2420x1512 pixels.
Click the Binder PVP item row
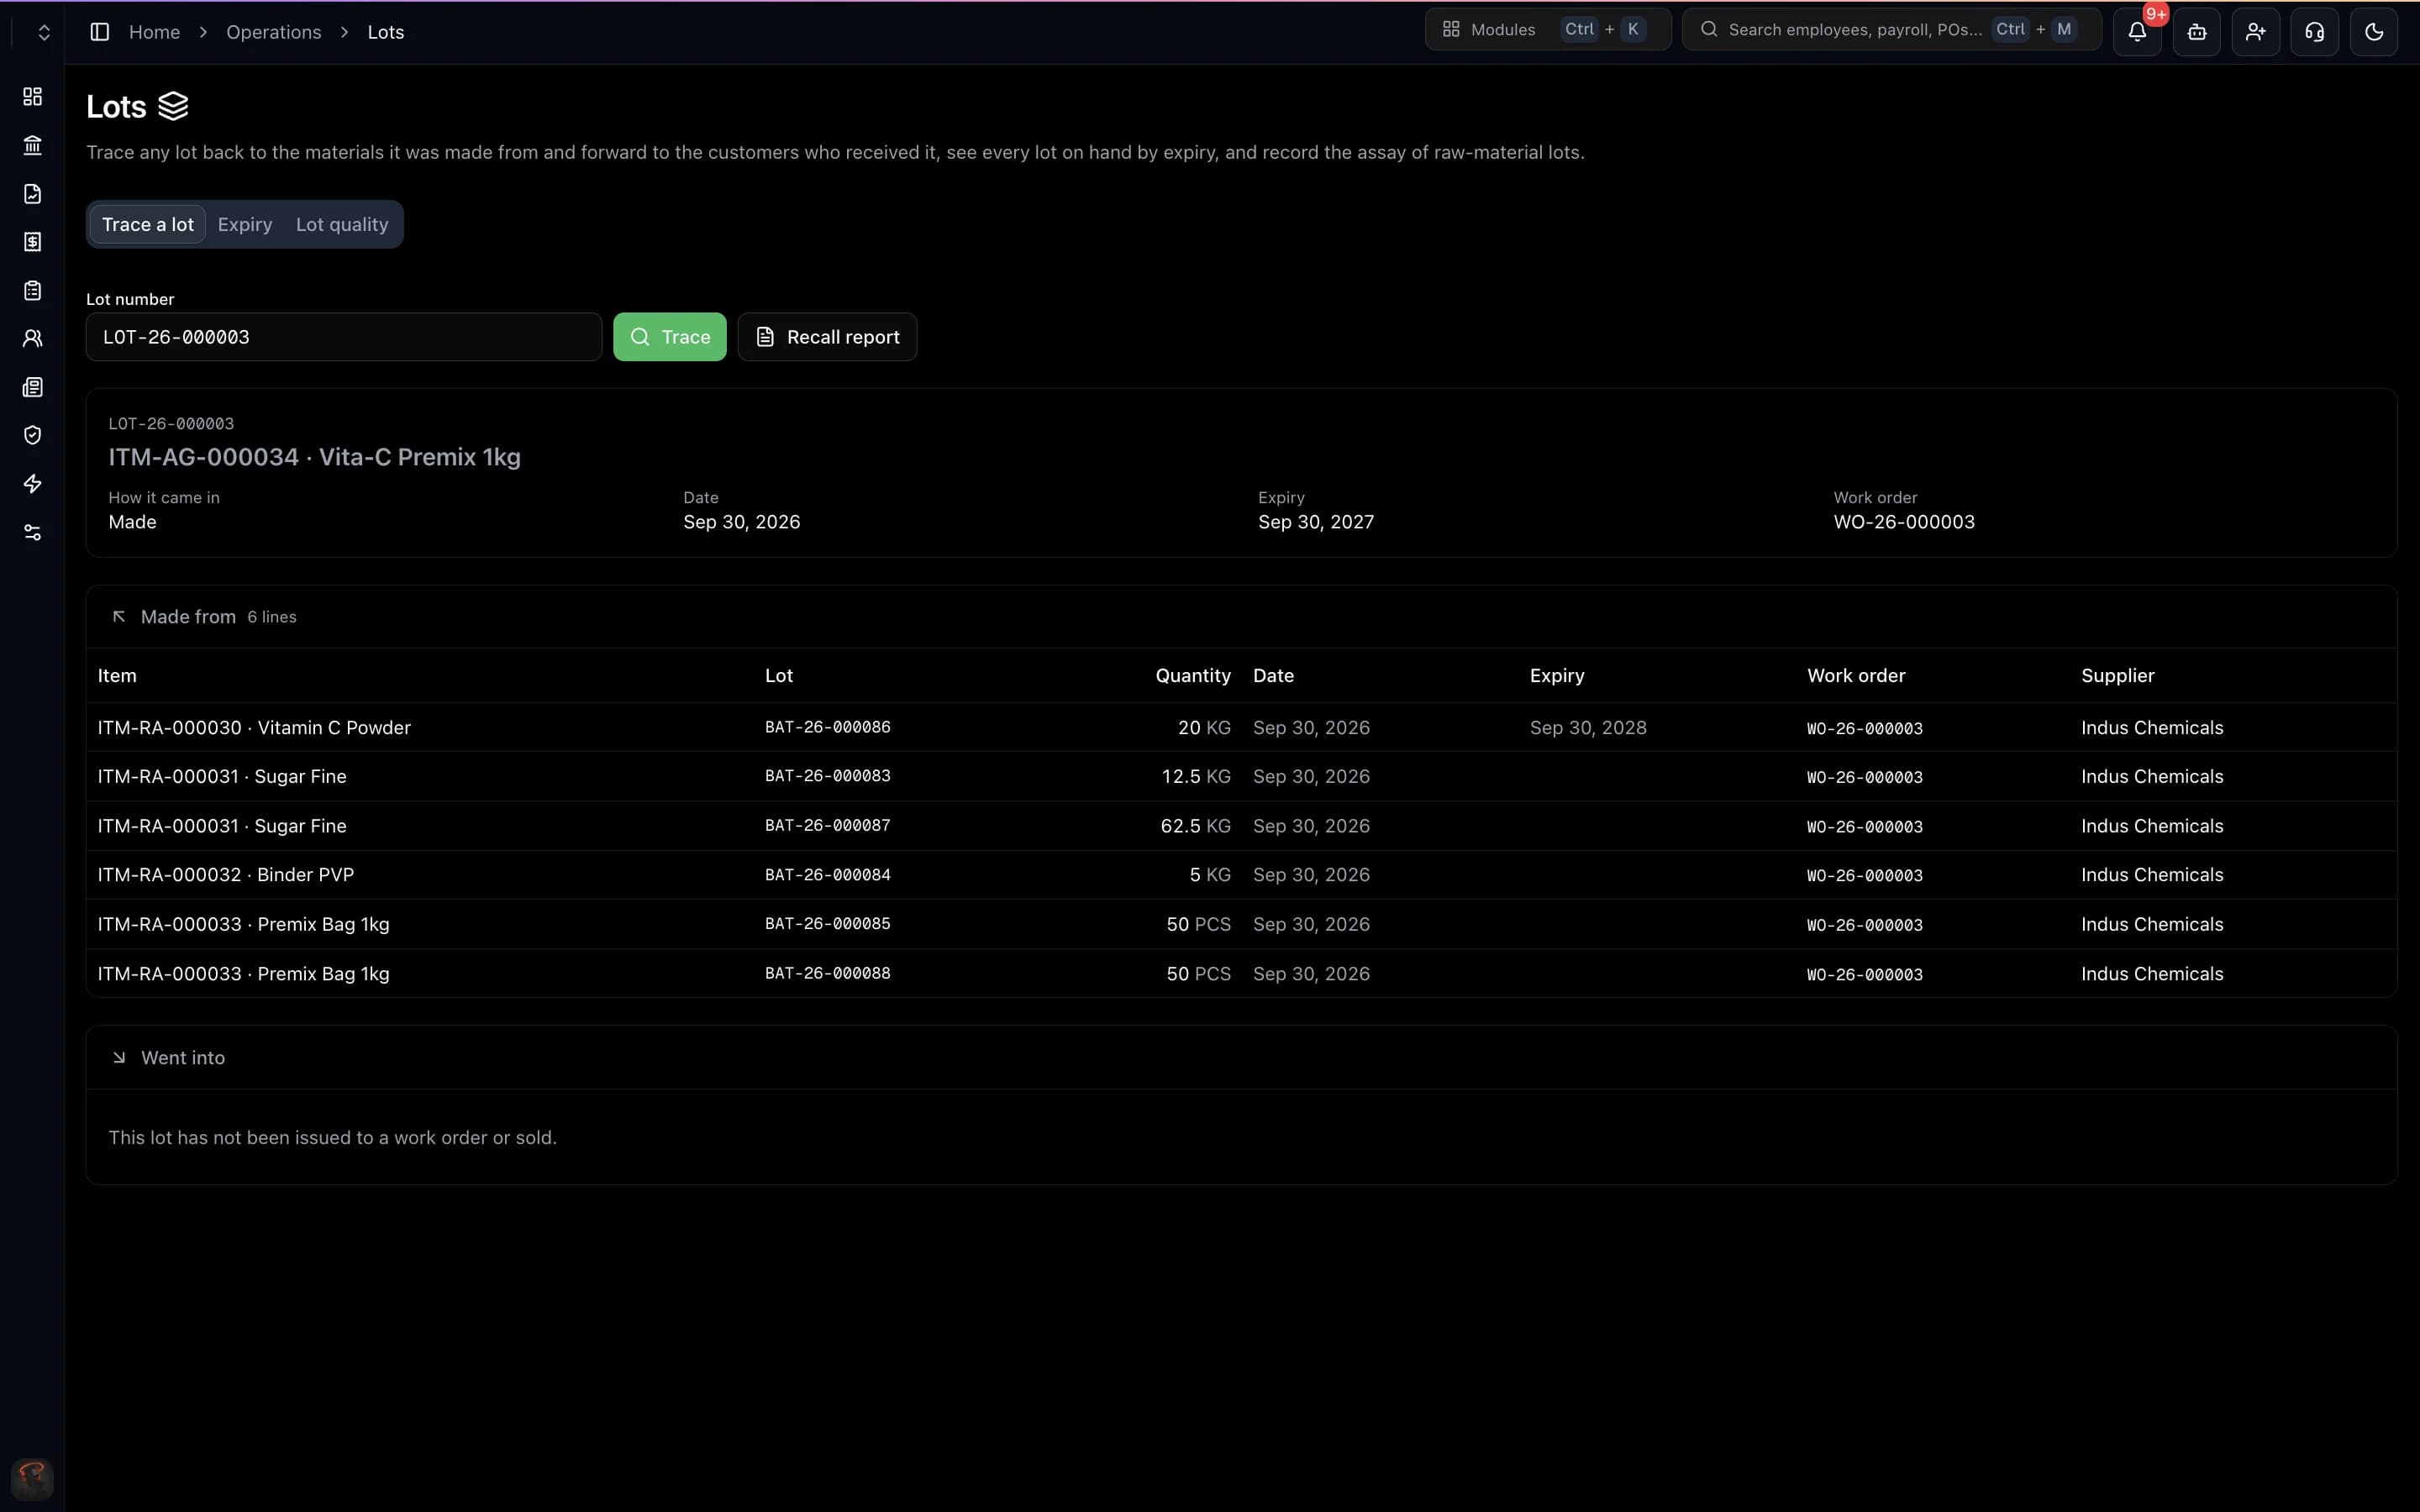1241,875
